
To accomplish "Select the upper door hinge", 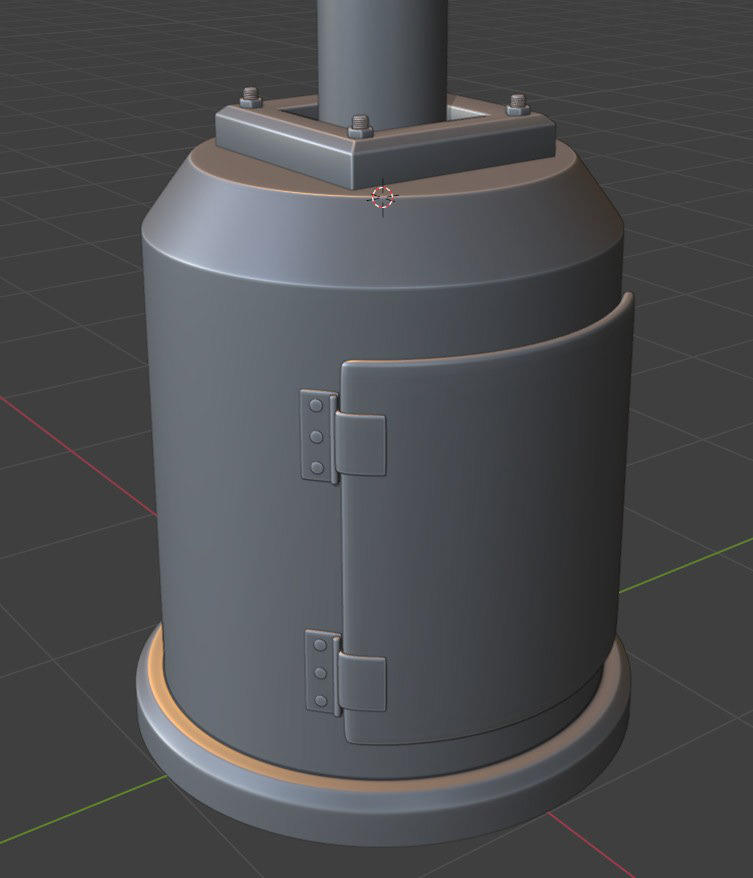I will pos(343,437).
